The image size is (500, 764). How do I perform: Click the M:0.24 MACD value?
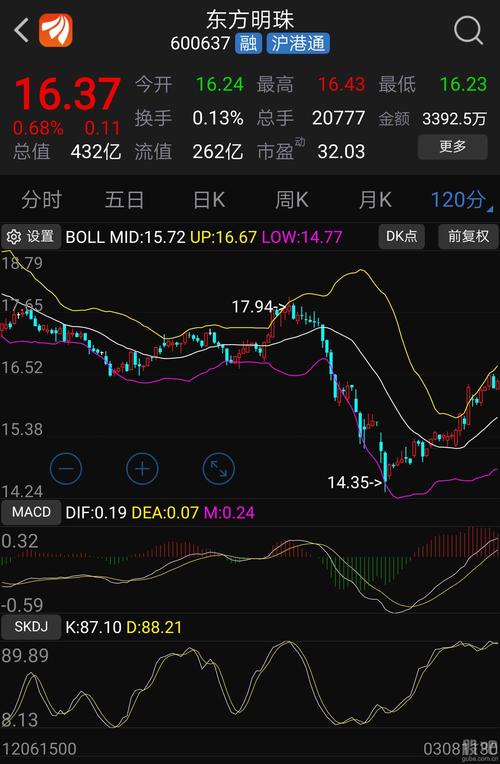point(229,513)
